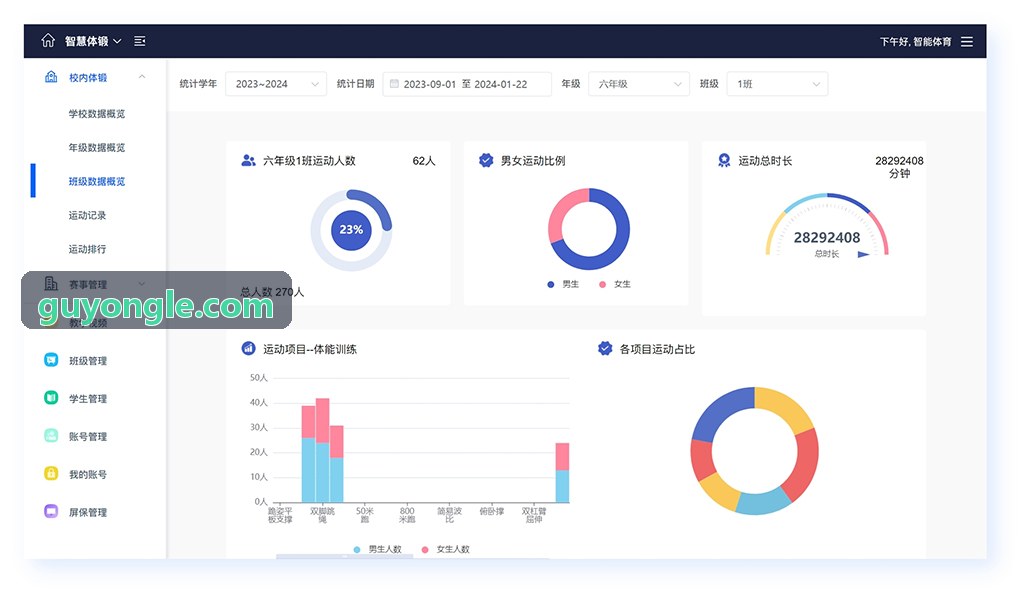Open the 统计学年 2023~2024 dropdown
This screenshot has width=1029, height=600.
pos(276,84)
